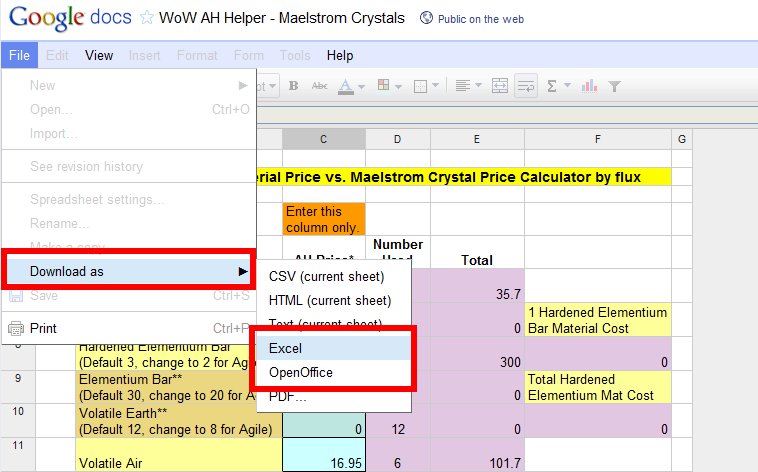The image size is (758, 472).
Task: Open the alignment dropdown arrow
Action: click(479, 86)
